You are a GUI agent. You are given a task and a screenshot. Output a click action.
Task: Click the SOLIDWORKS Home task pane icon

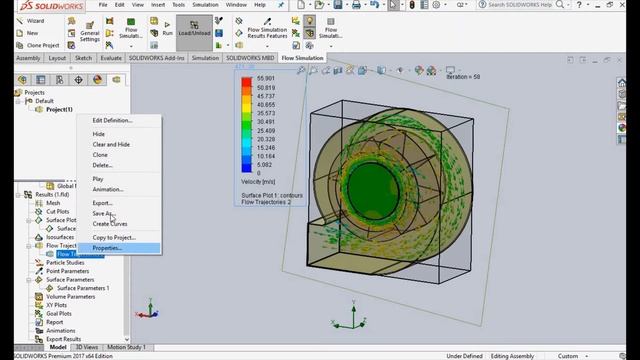pos(621,83)
